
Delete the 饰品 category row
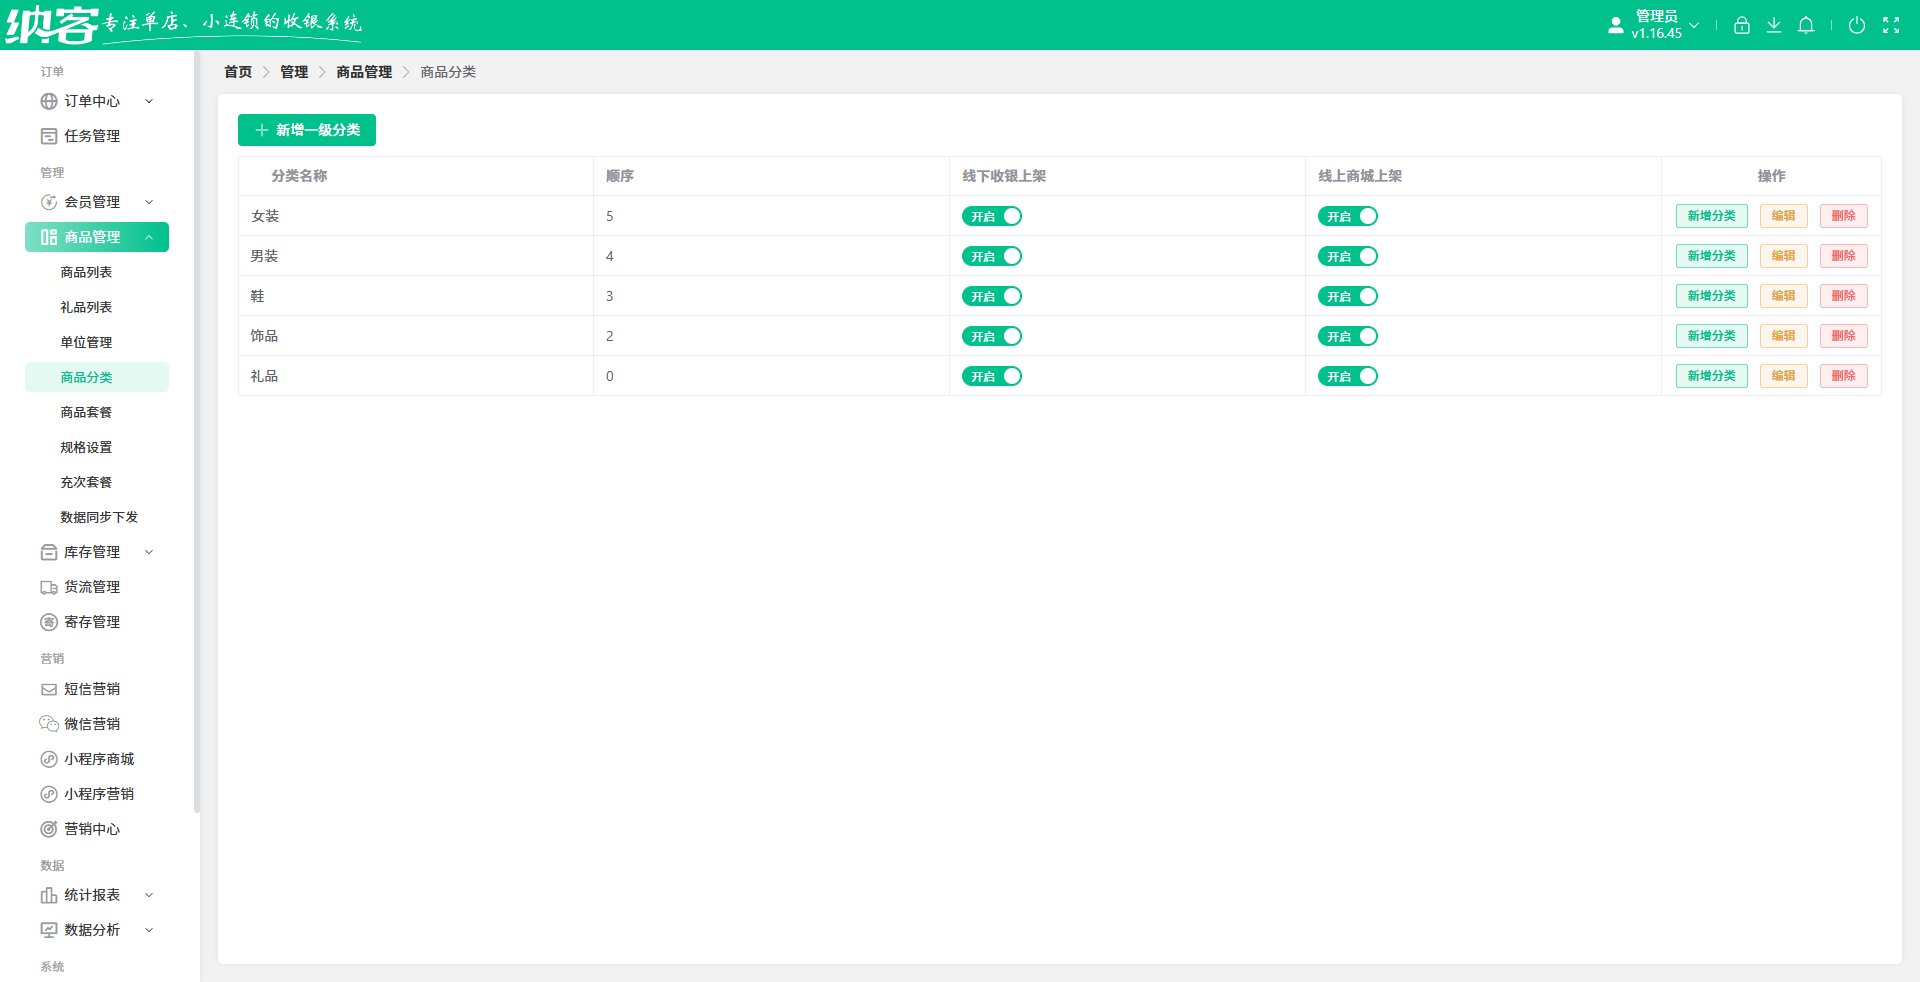coord(1843,336)
